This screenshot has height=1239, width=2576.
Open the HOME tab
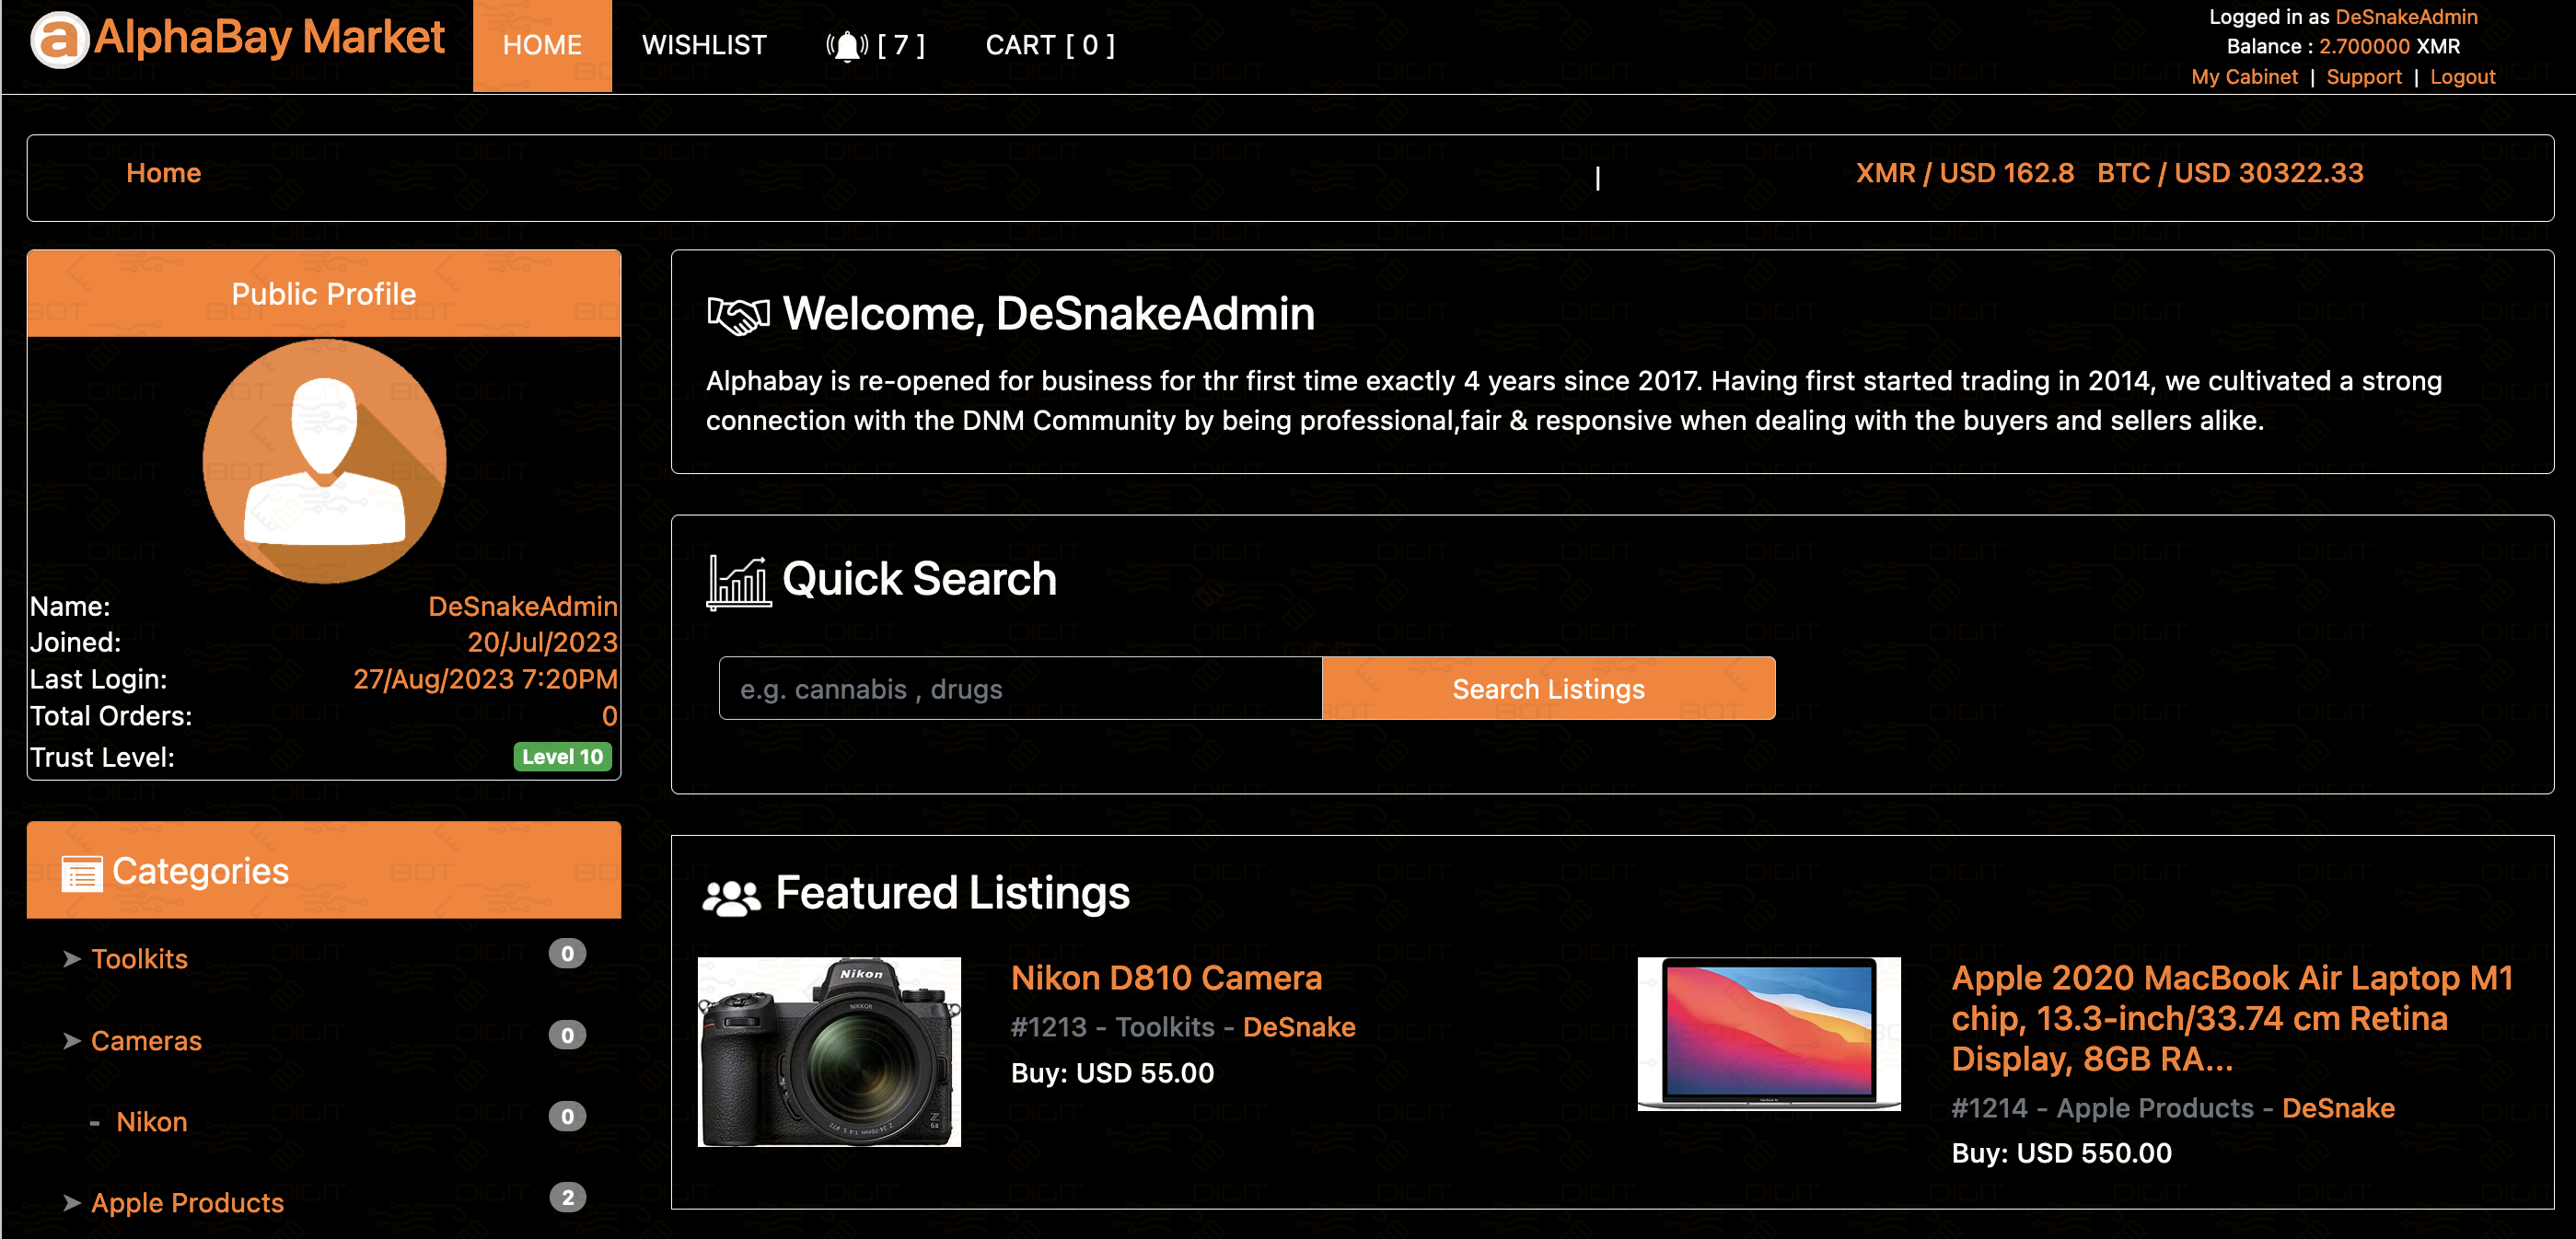click(x=542, y=46)
